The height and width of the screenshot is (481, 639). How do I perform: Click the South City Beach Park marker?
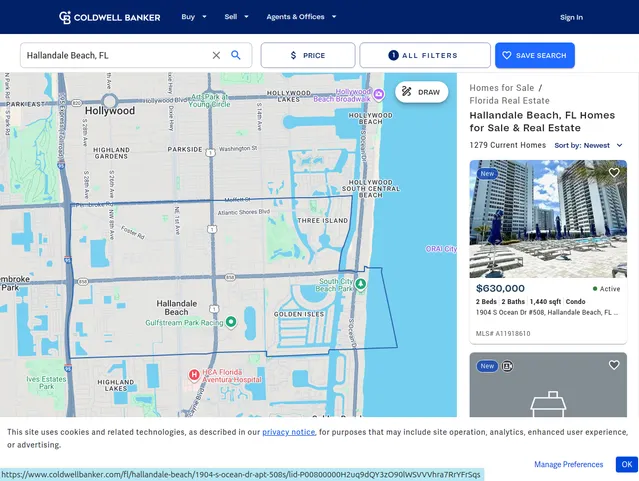(361, 284)
